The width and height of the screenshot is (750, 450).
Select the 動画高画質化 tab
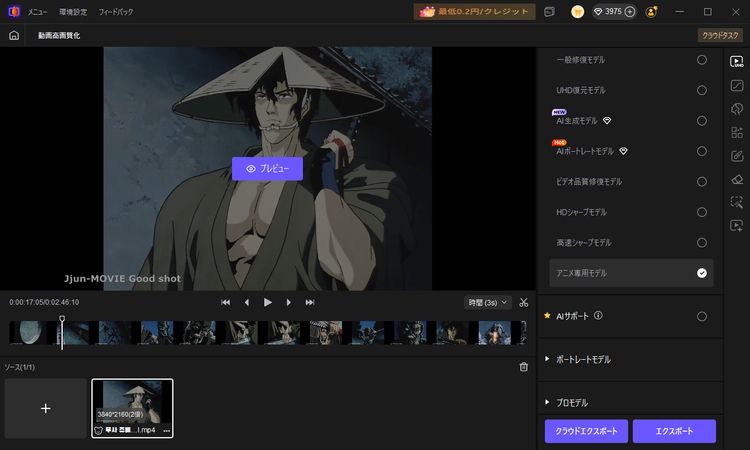click(59, 35)
